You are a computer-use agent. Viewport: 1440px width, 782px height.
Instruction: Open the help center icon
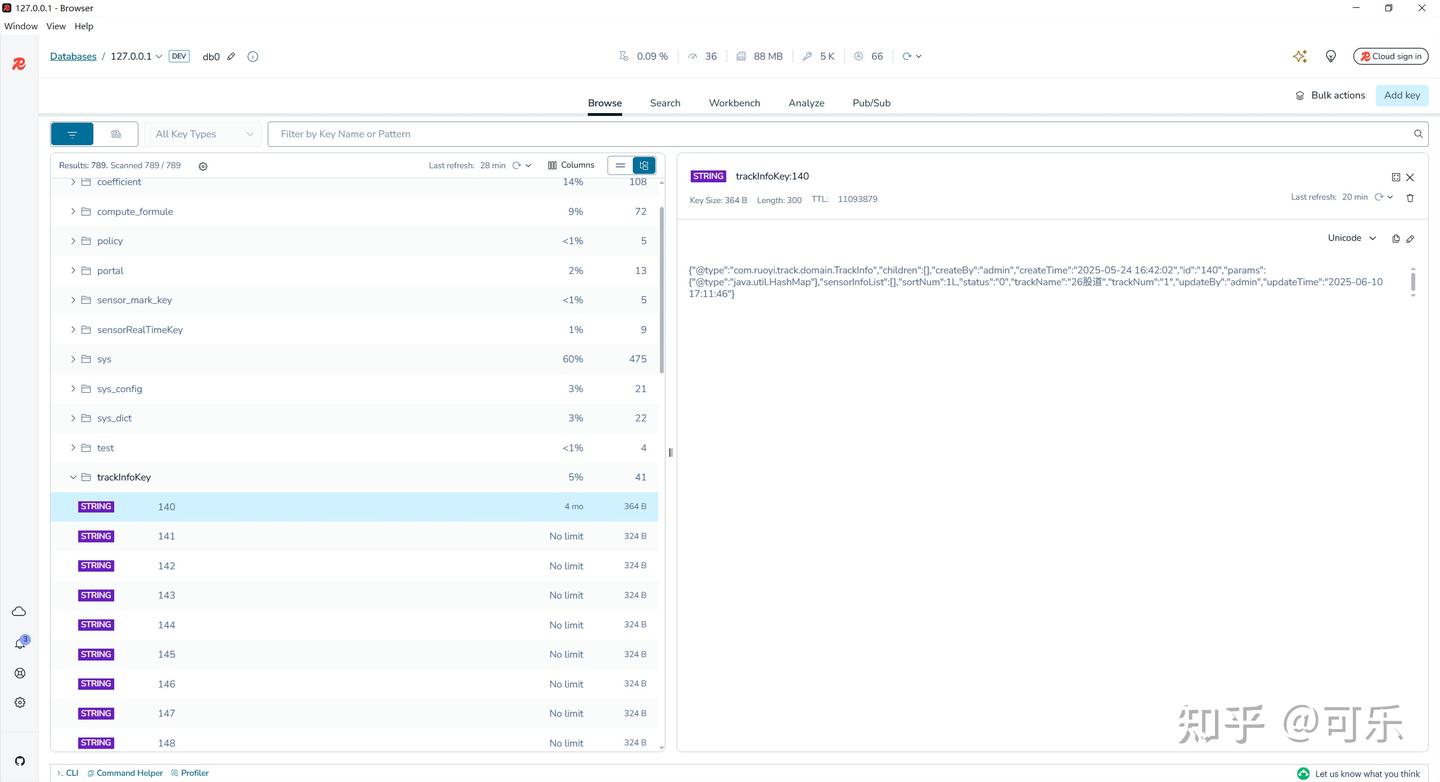19,673
